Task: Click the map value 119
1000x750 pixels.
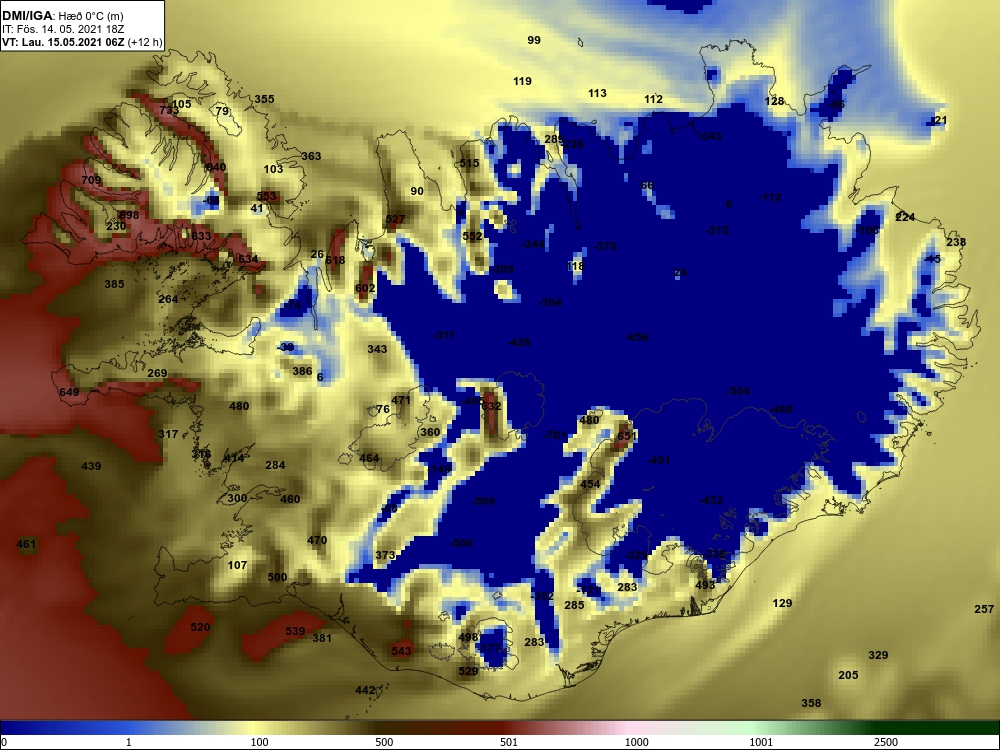Action: [522, 81]
